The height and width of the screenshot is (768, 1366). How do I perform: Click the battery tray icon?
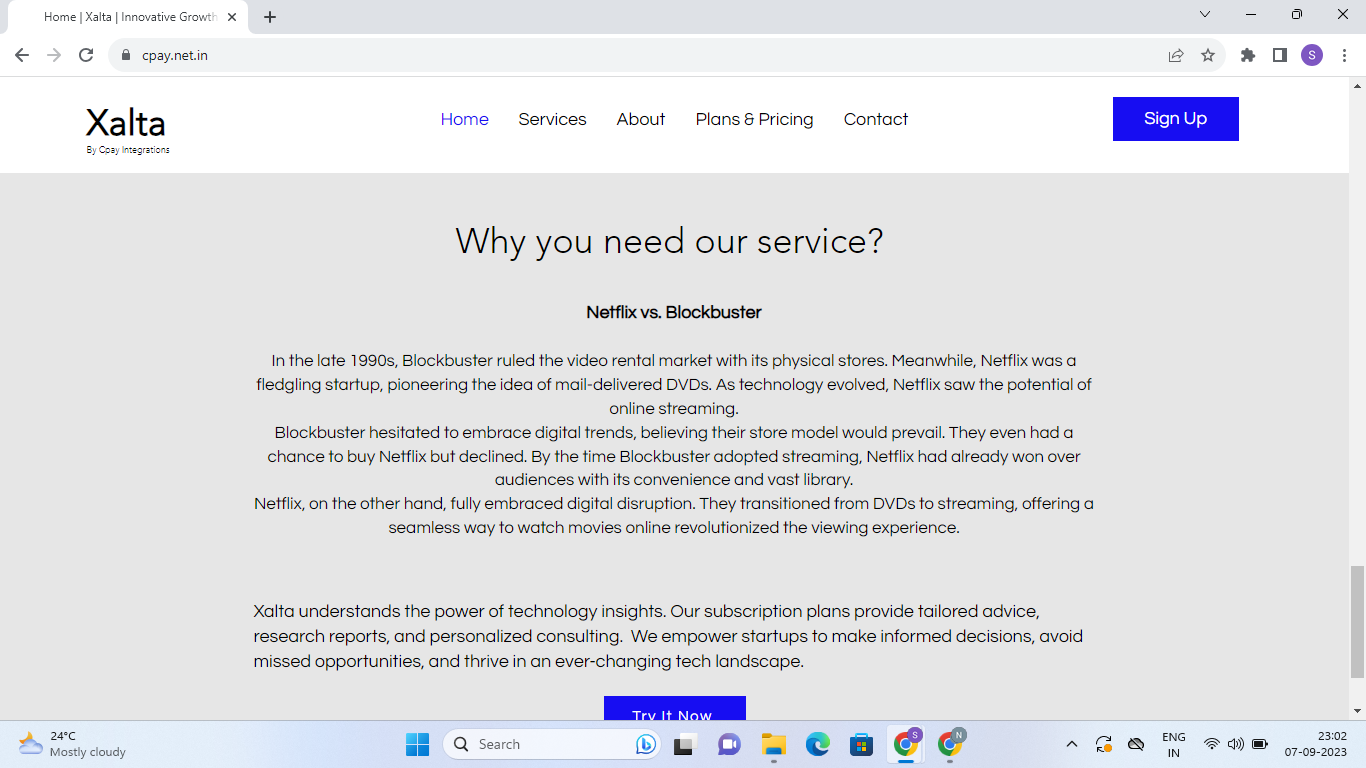click(1260, 744)
